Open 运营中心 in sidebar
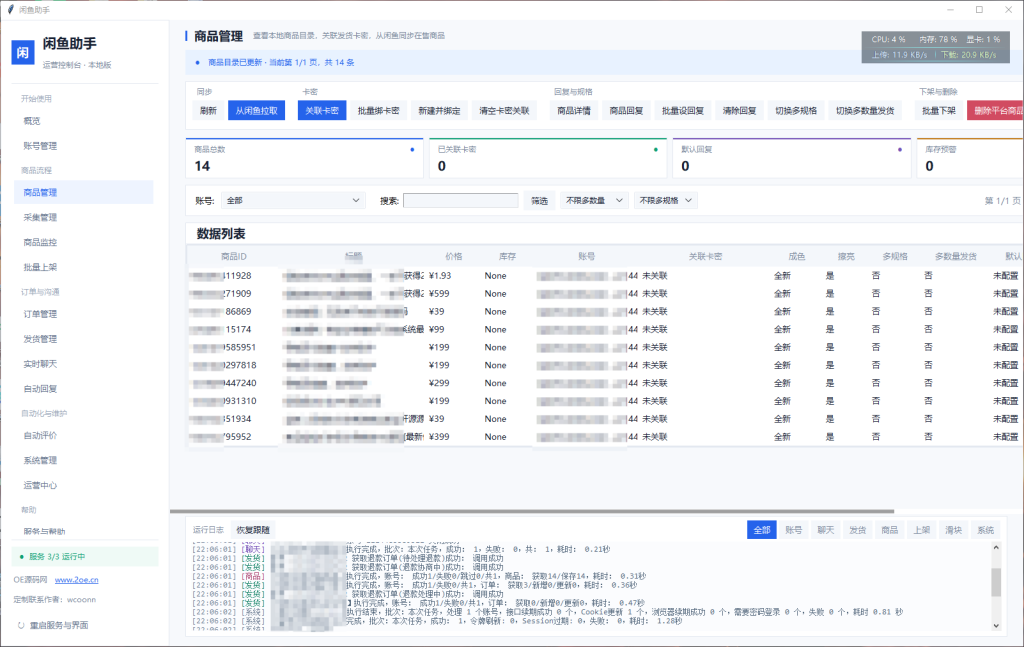1024x647 pixels. pos(84,485)
